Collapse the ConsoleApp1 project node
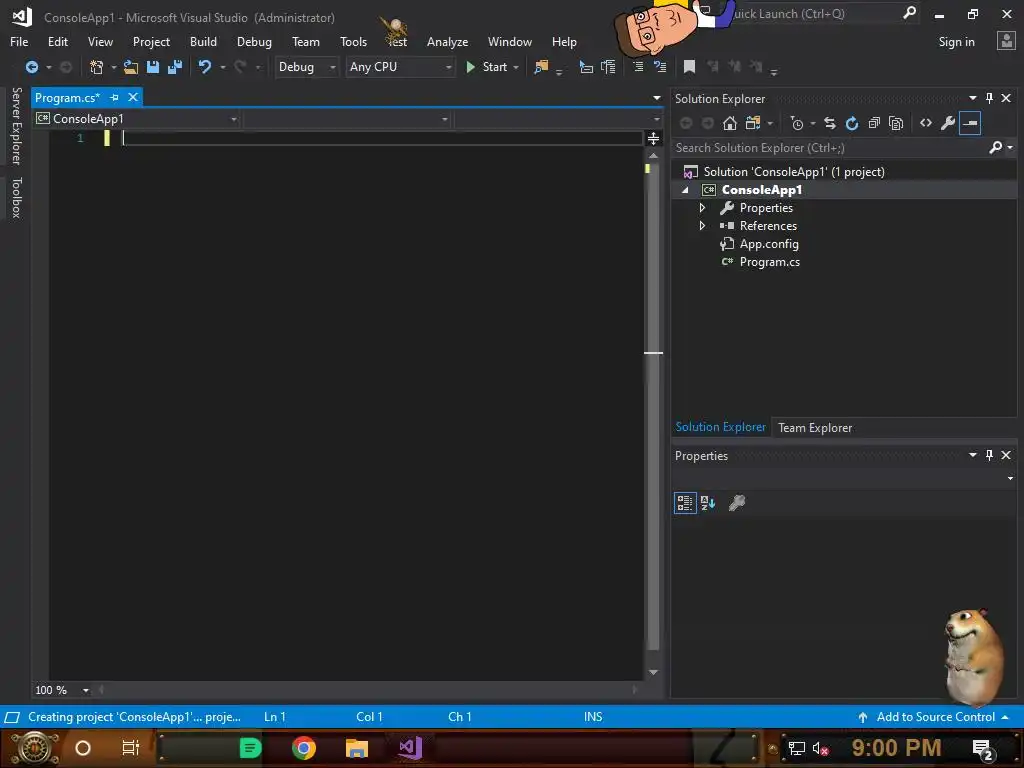 pos(685,190)
